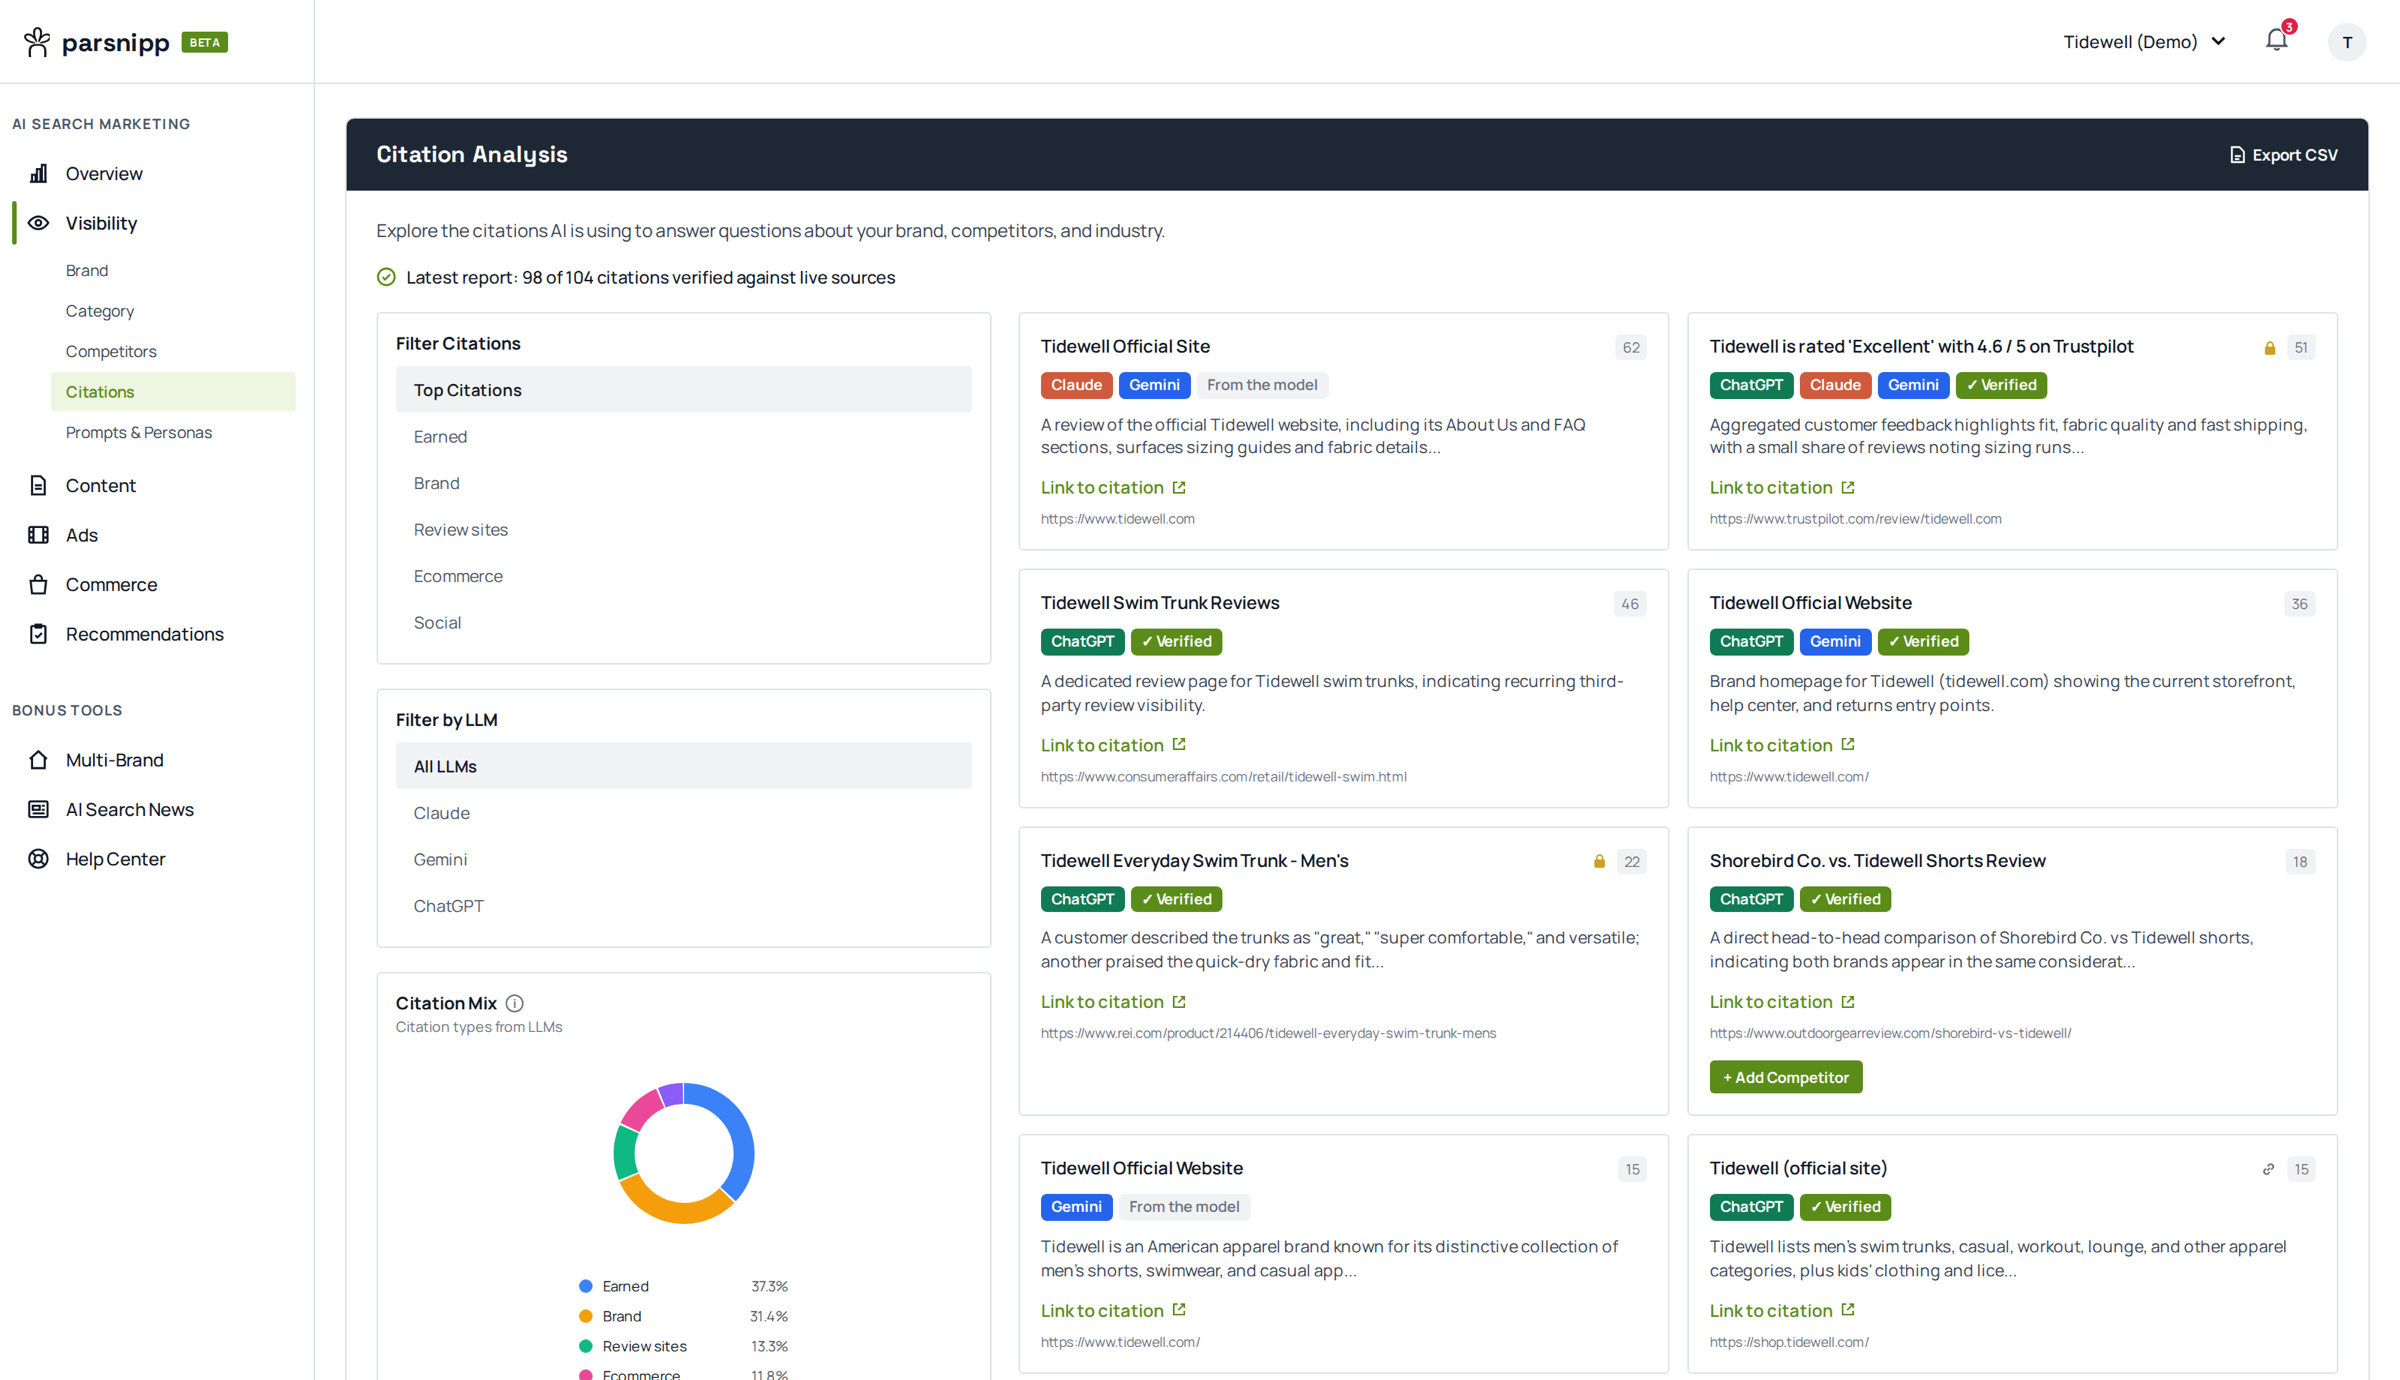Click the 36 count on Tidewell Official Website card
This screenshot has height=1380, width=2400.
(x=2299, y=604)
